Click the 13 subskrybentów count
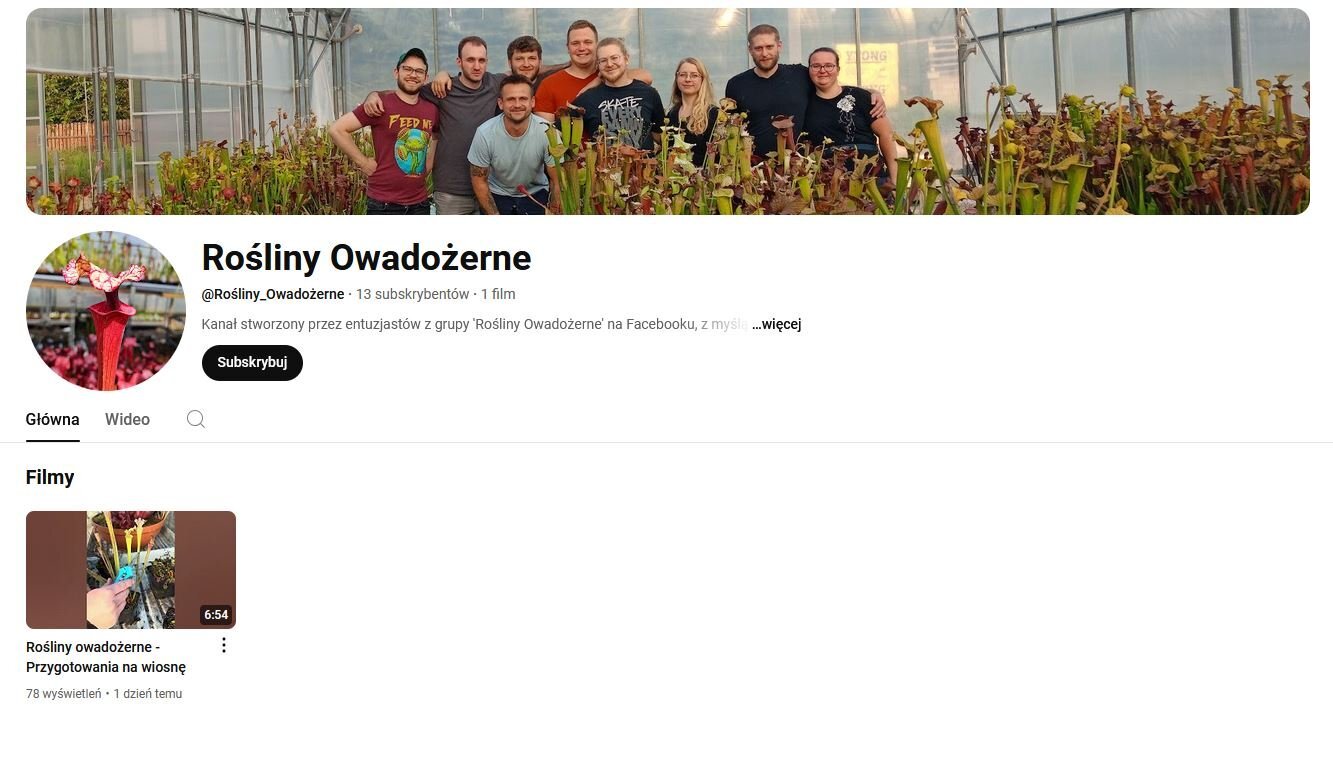Viewport: 1333px width, 761px height. click(x=412, y=294)
